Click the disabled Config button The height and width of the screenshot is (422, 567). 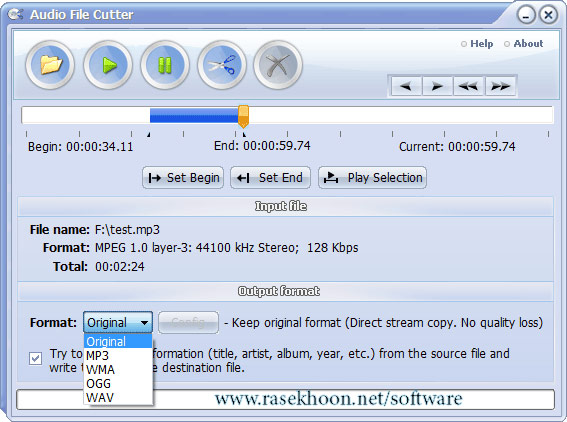pyautogui.click(x=188, y=322)
